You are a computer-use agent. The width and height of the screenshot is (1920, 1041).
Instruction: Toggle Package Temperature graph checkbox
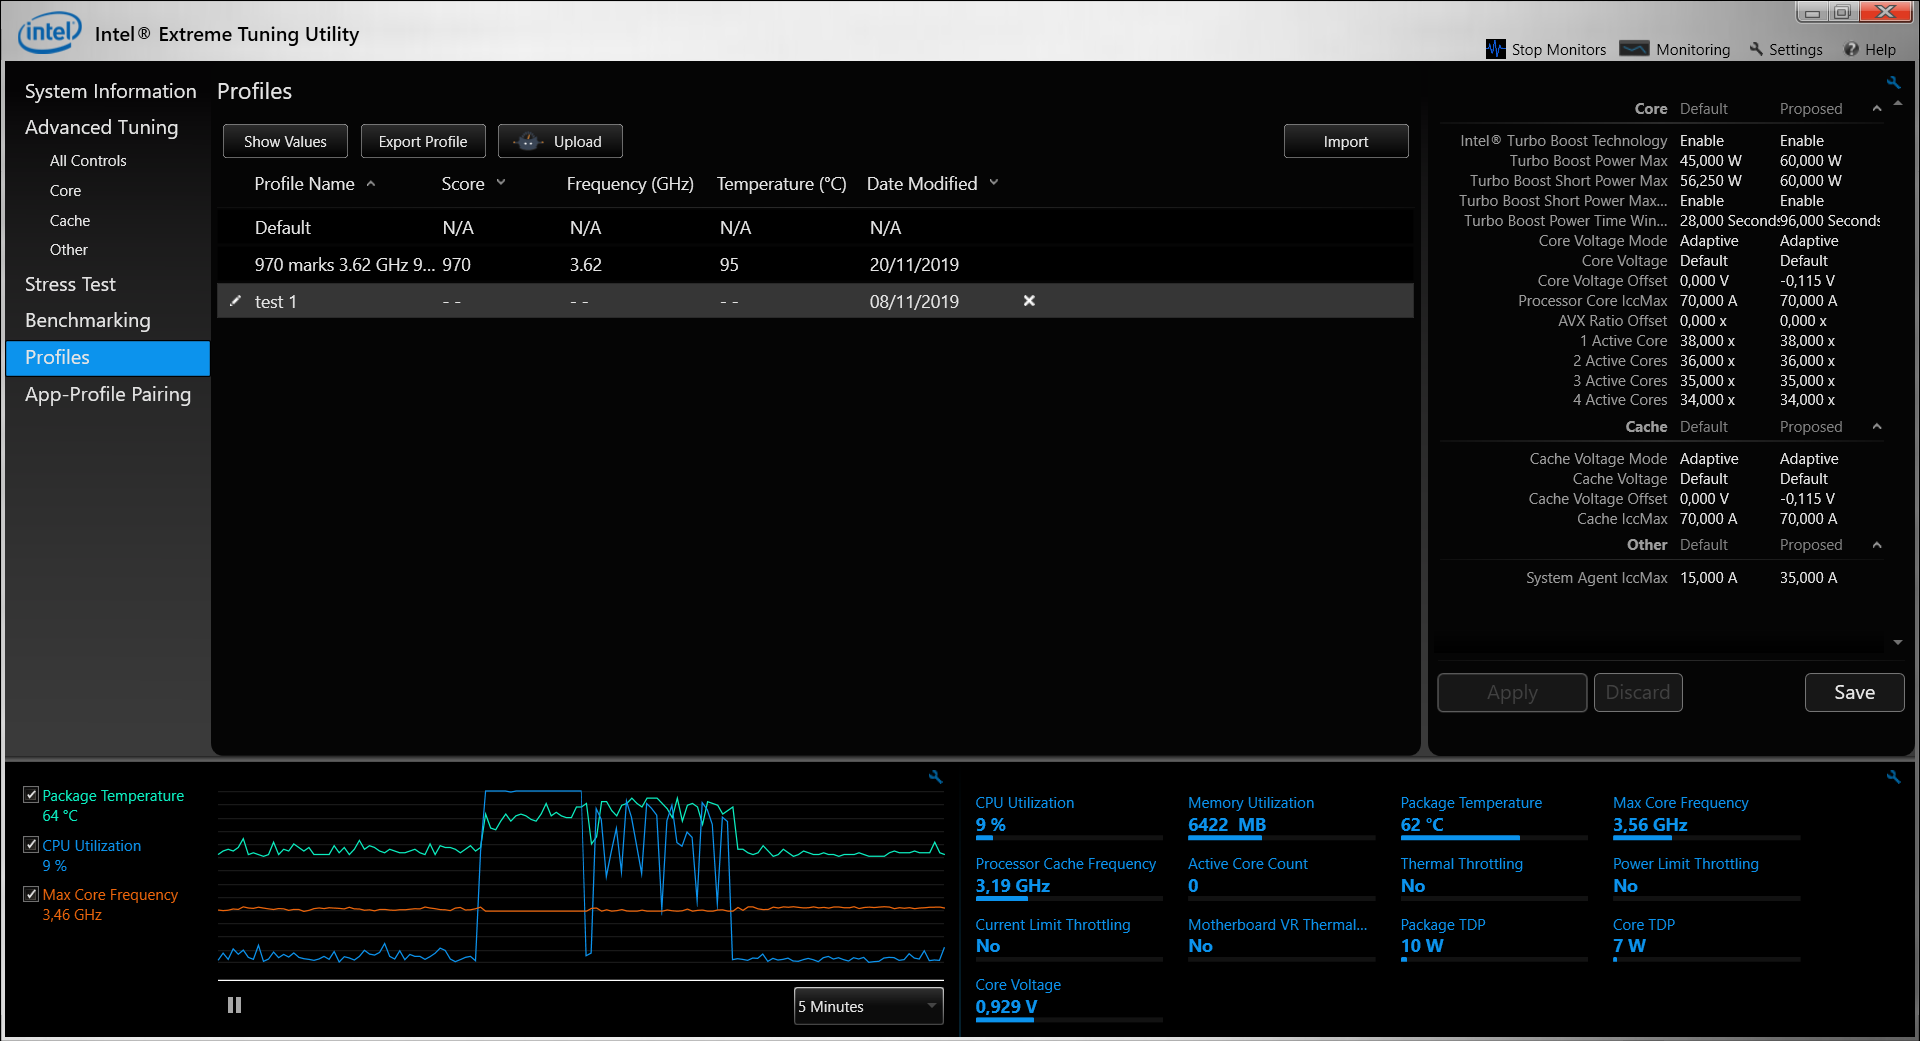click(x=31, y=795)
